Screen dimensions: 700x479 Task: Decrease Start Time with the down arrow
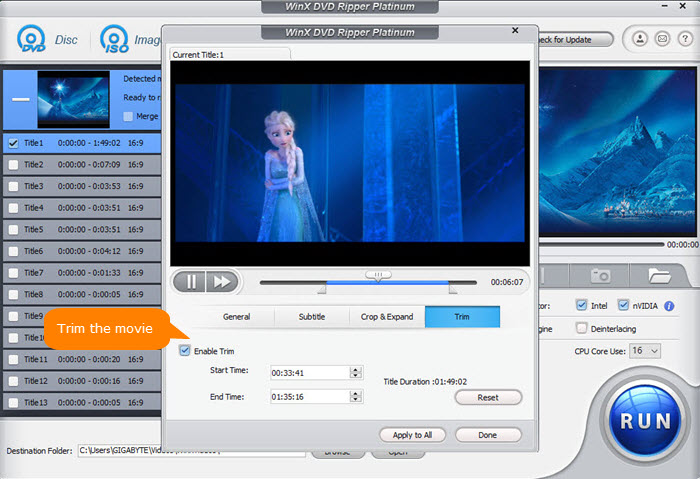[355, 375]
